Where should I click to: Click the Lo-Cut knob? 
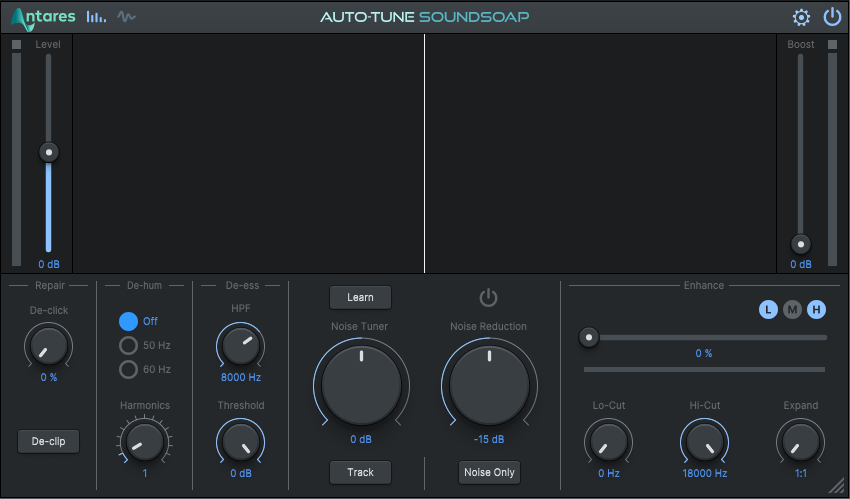[608, 442]
